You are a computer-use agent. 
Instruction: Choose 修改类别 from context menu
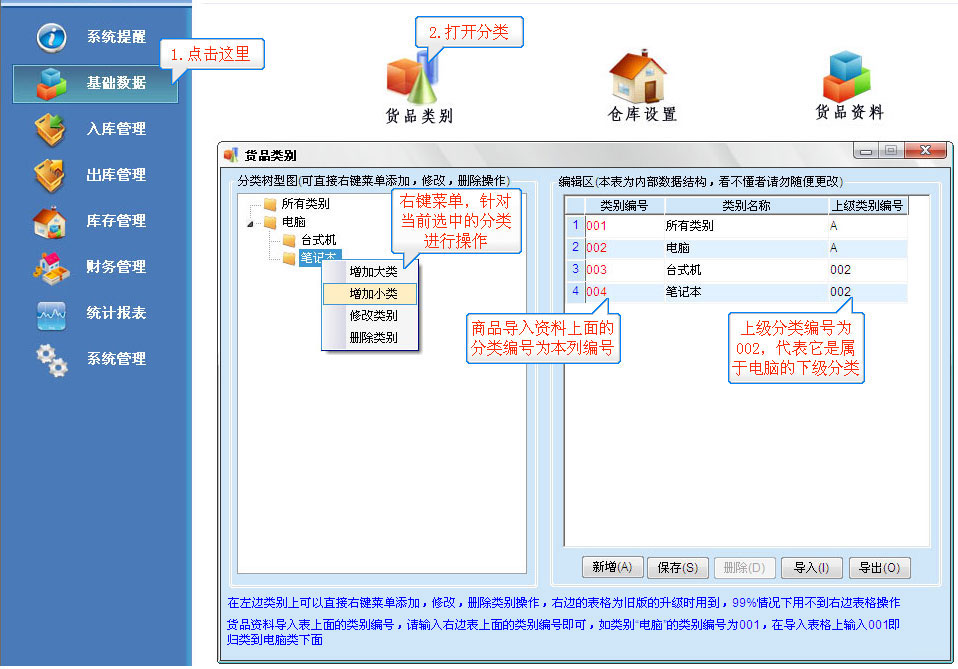(x=372, y=315)
